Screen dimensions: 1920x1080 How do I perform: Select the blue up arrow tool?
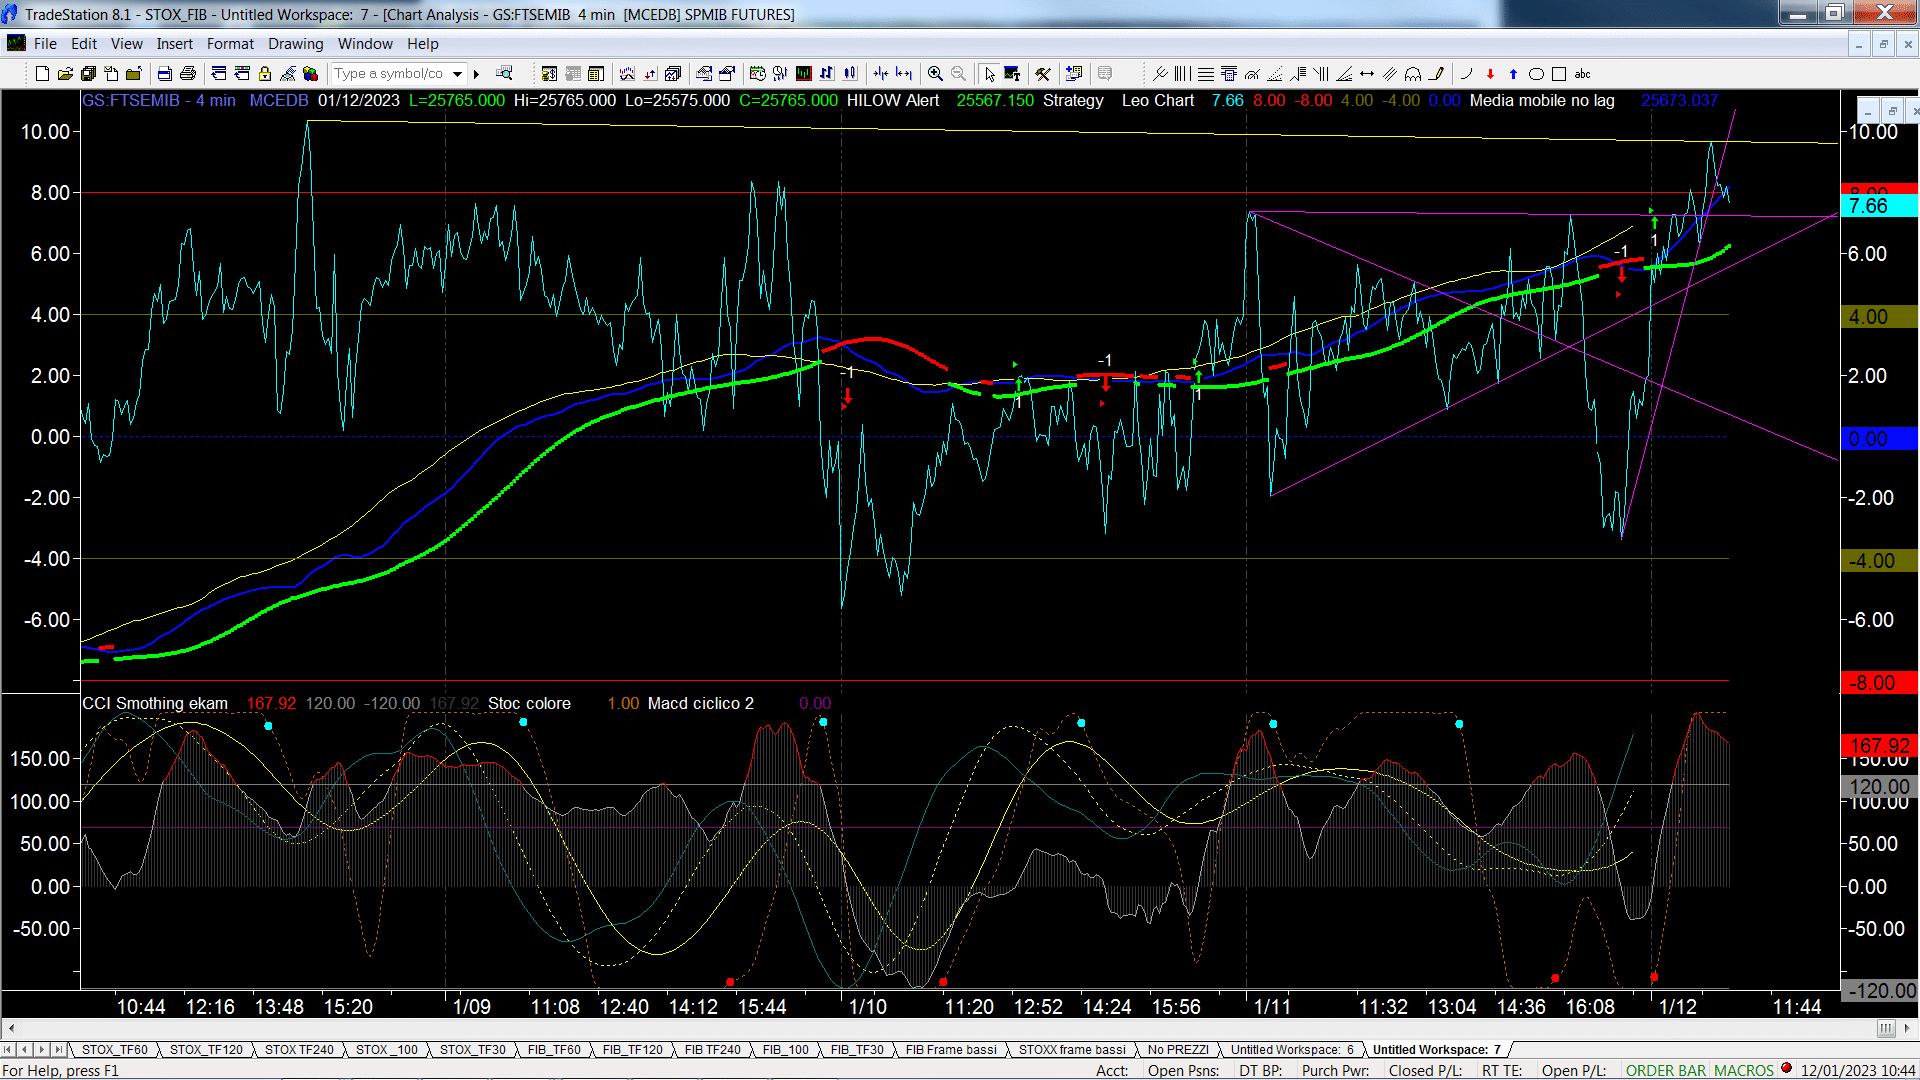[1513, 74]
